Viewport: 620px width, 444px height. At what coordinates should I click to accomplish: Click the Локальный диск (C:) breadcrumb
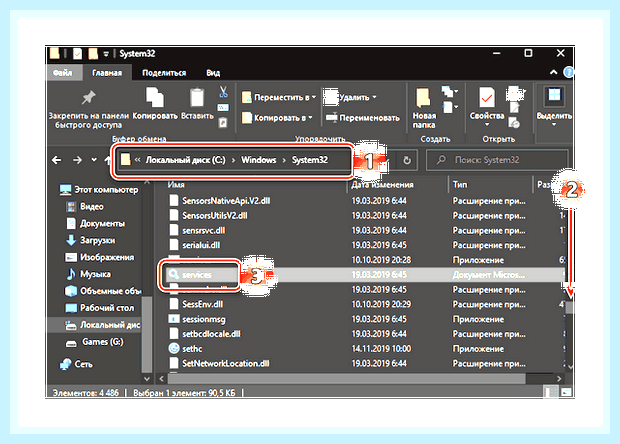point(185,160)
